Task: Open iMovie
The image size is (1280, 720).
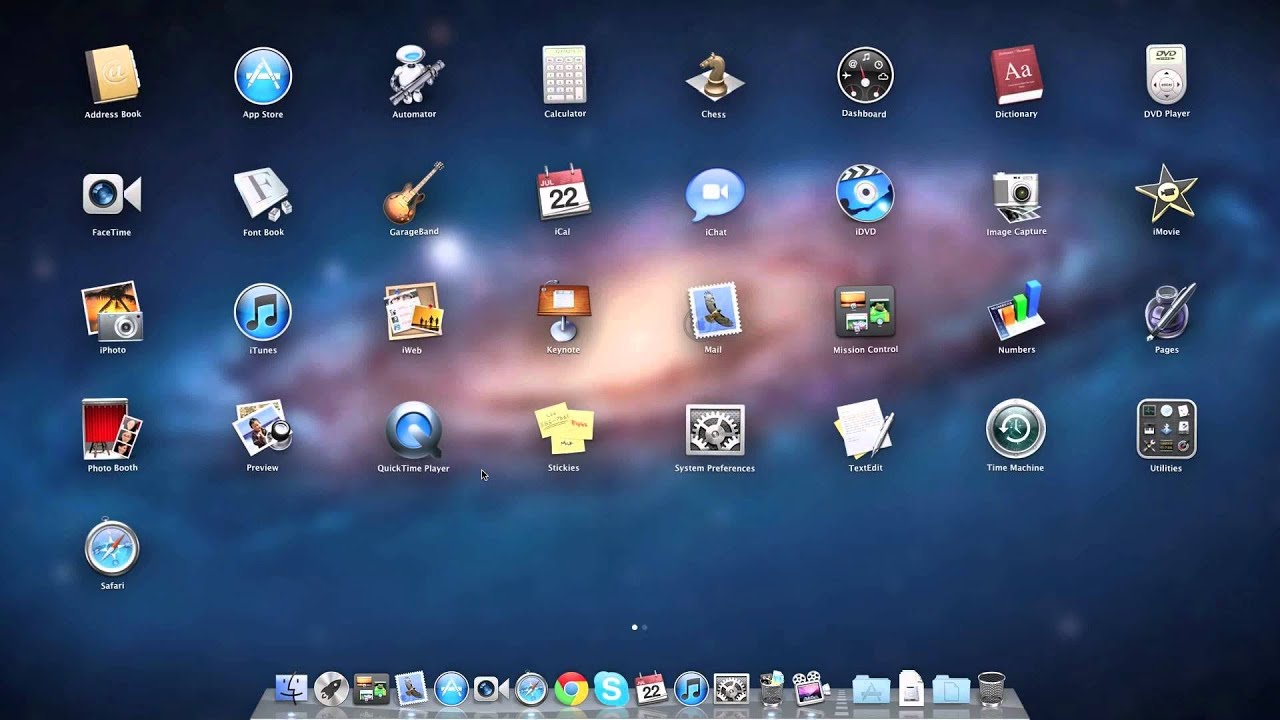Action: (x=1166, y=193)
